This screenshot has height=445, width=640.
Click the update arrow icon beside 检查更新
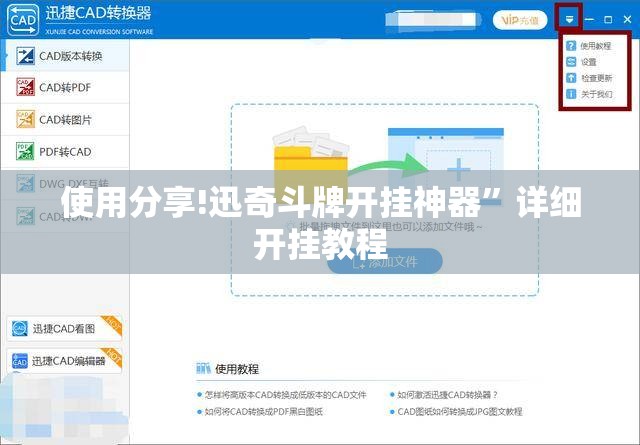pos(571,78)
